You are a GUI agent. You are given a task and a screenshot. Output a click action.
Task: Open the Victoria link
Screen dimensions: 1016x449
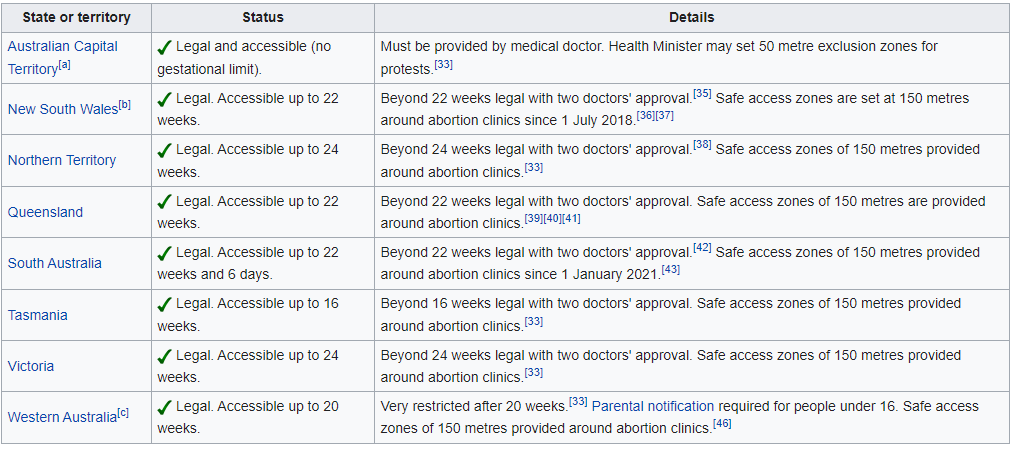point(31,366)
